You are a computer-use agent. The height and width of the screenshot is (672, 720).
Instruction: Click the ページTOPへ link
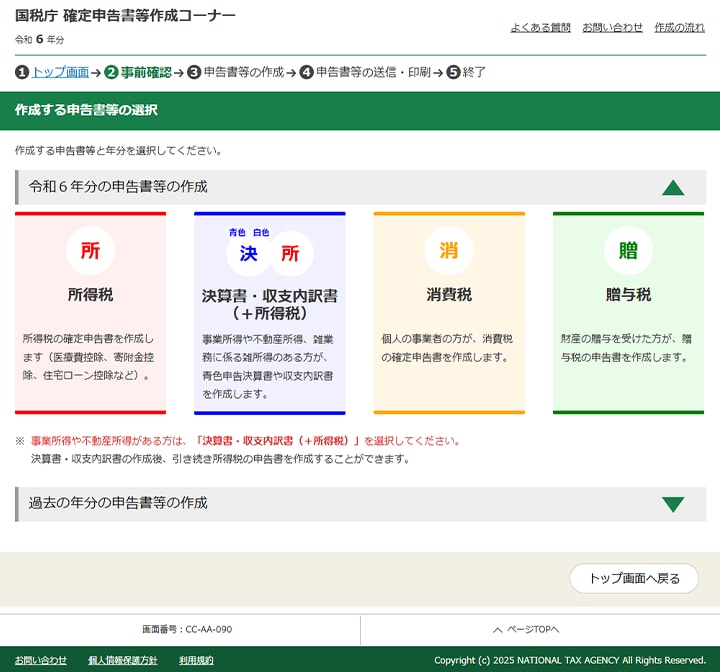point(533,629)
